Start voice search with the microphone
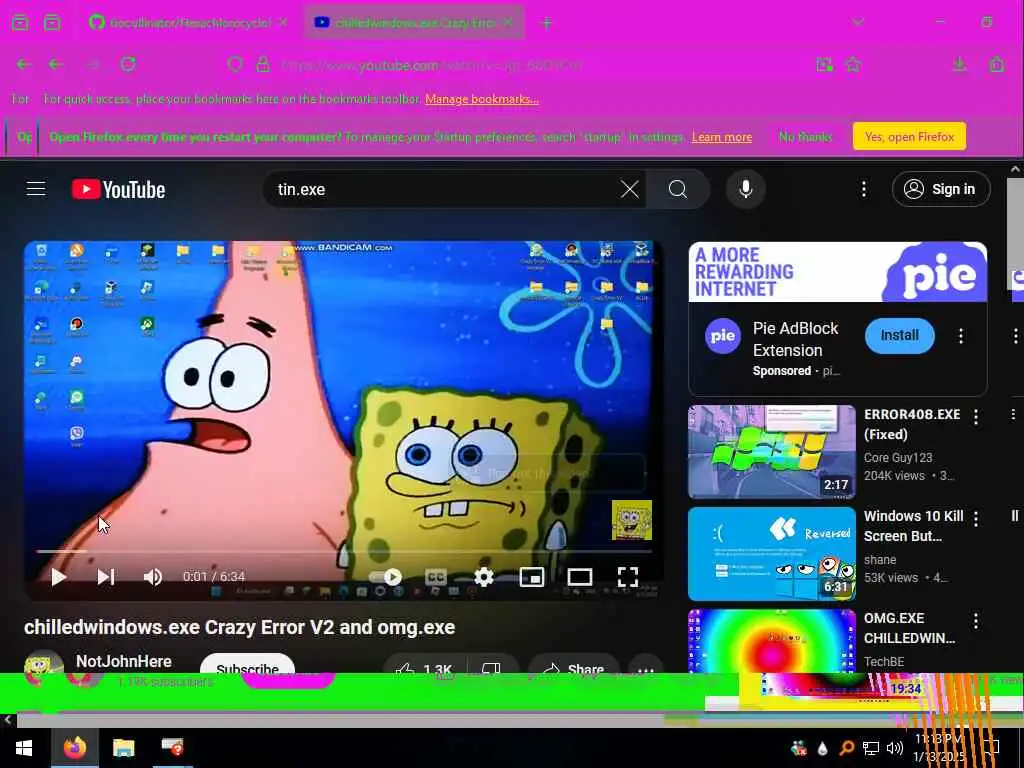Image resolution: width=1024 pixels, height=768 pixels. pos(745,189)
